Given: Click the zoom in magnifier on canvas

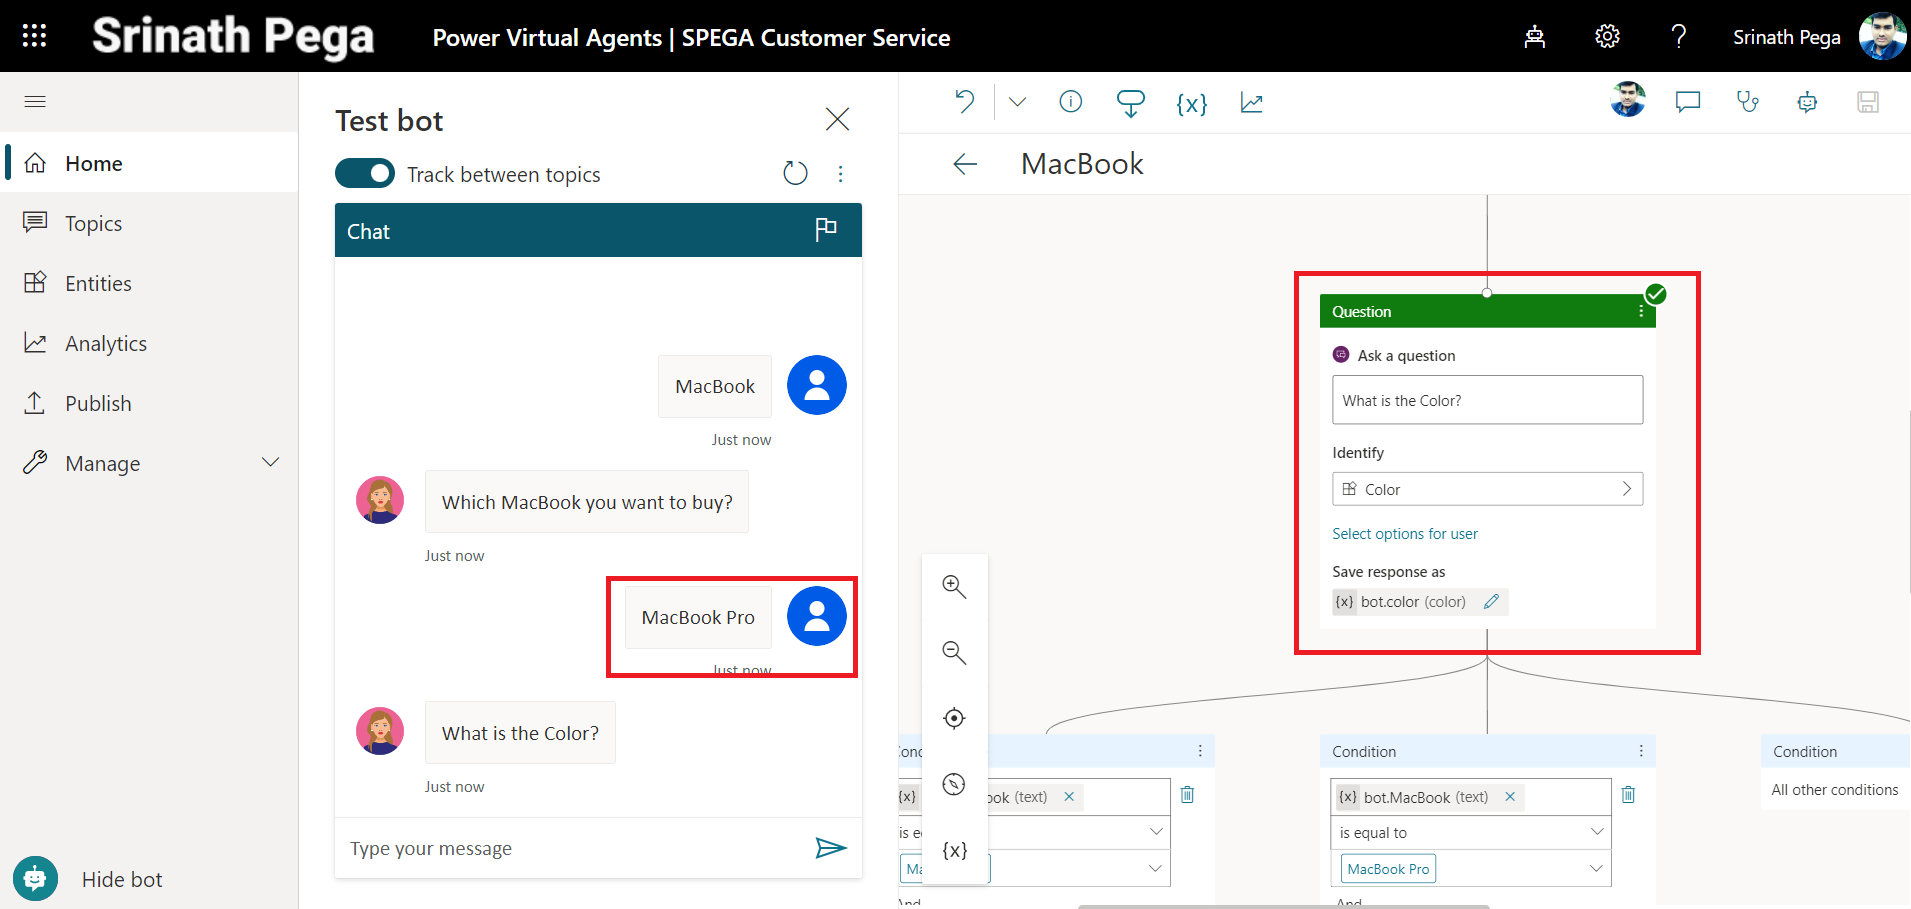Looking at the screenshot, I should [x=954, y=587].
